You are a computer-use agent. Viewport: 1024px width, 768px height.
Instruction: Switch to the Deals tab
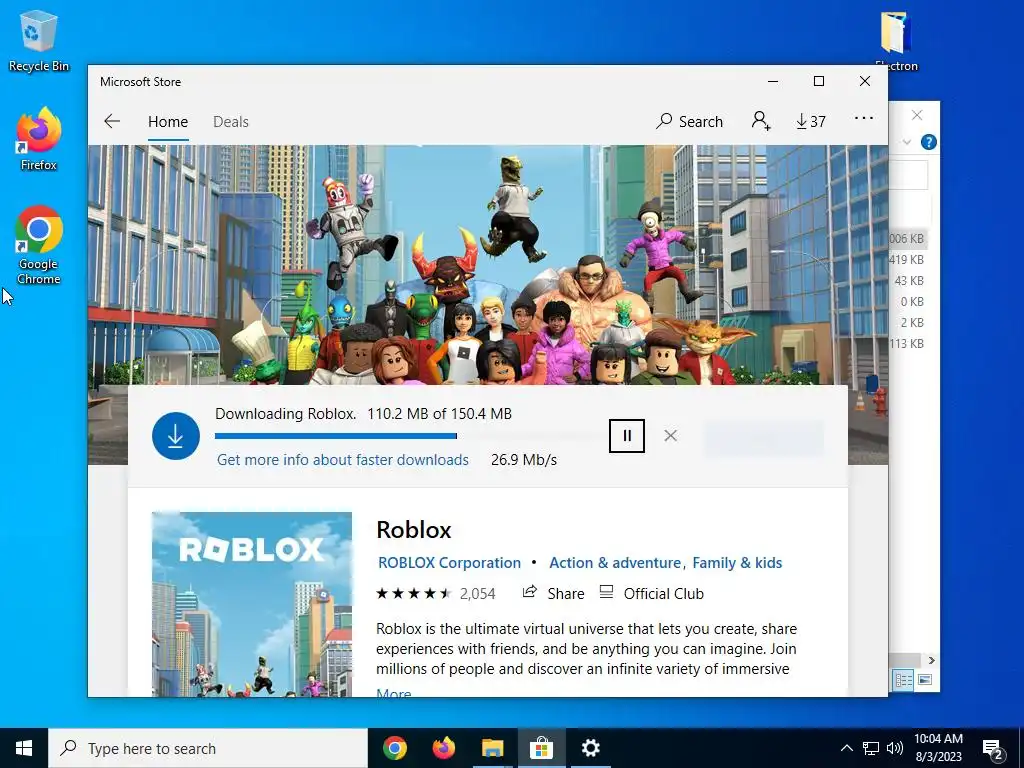pyautogui.click(x=231, y=121)
